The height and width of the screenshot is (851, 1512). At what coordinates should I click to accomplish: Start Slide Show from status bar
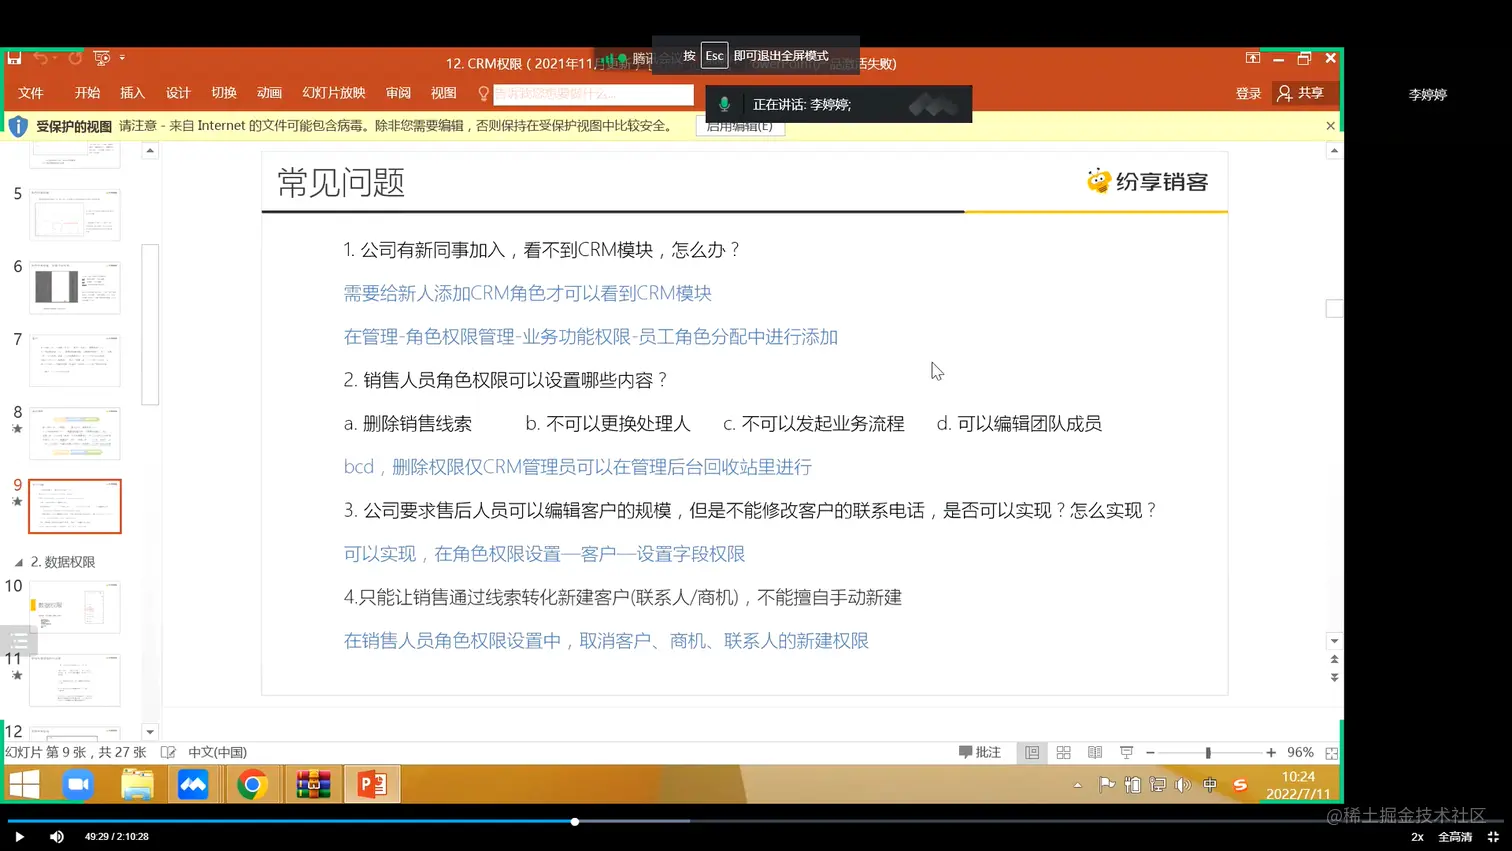click(x=1127, y=752)
